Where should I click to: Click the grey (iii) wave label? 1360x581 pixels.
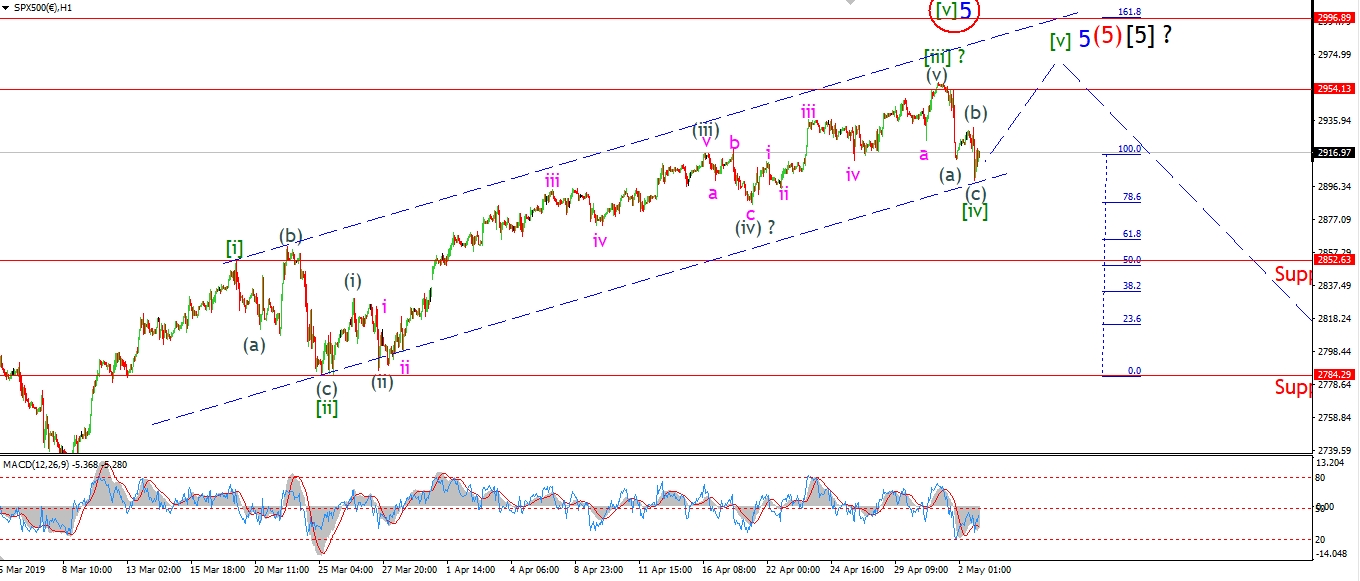tap(707, 130)
